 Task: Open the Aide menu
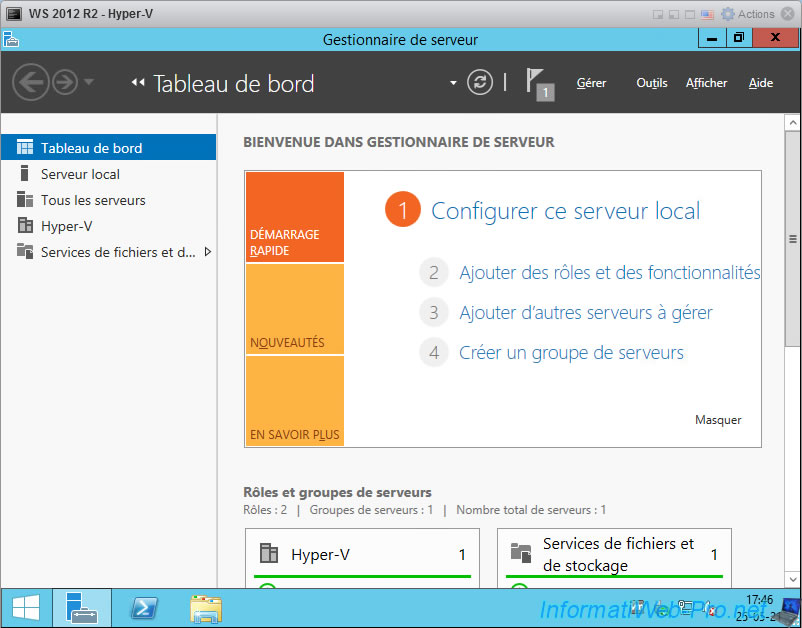(x=761, y=83)
